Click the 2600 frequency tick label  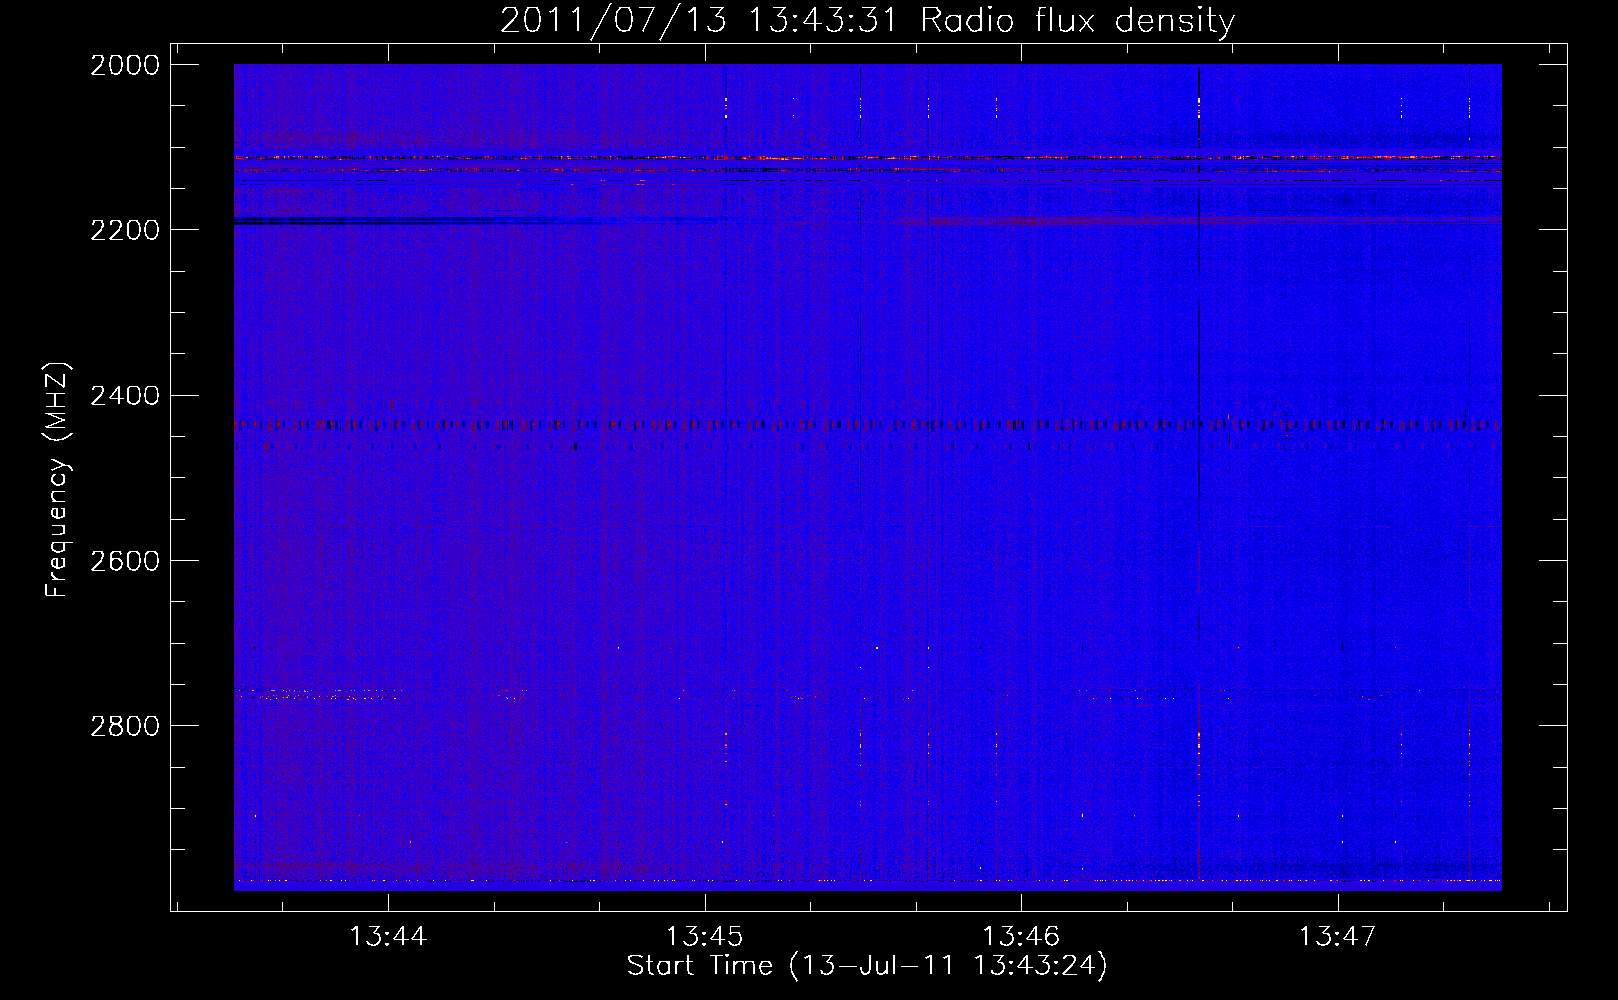(x=125, y=561)
